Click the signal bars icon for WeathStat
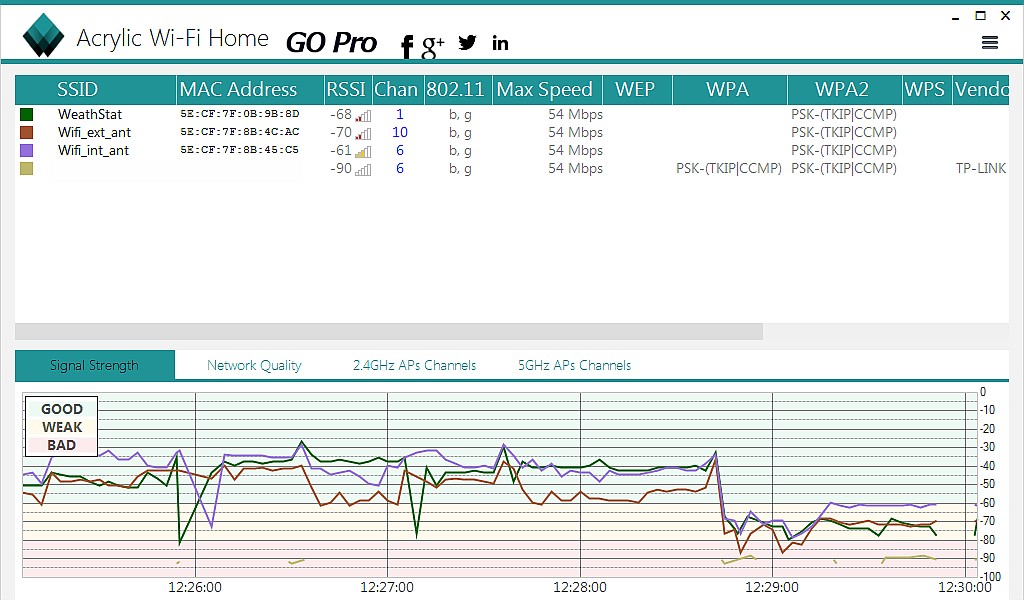The height and width of the screenshot is (600, 1024). click(x=363, y=116)
